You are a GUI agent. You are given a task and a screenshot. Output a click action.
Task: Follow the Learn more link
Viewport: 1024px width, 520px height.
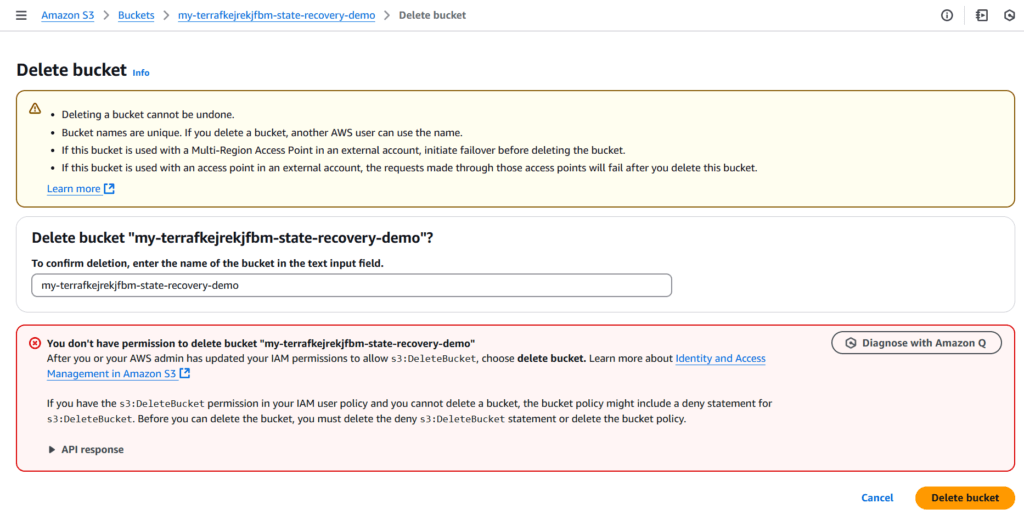(x=74, y=189)
